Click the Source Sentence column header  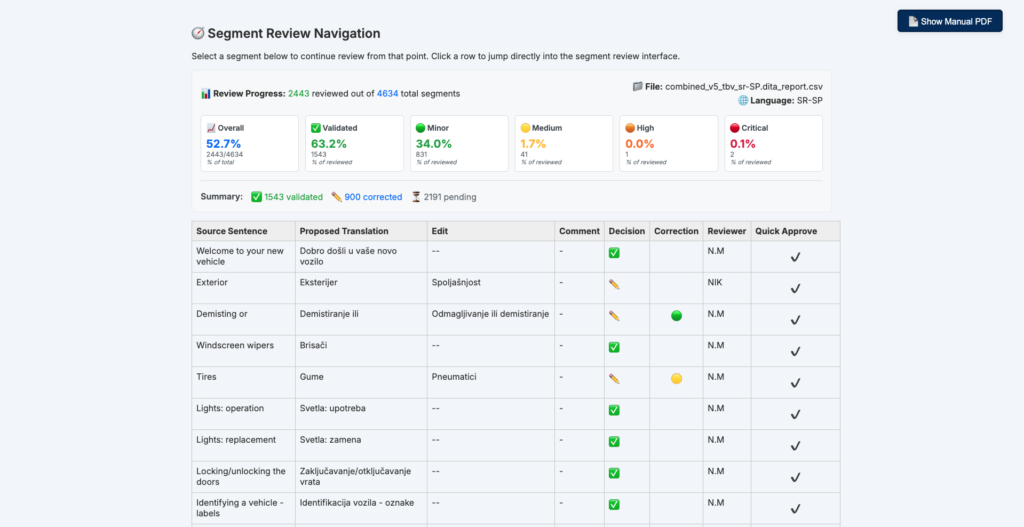pyautogui.click(x=231, y=231)
